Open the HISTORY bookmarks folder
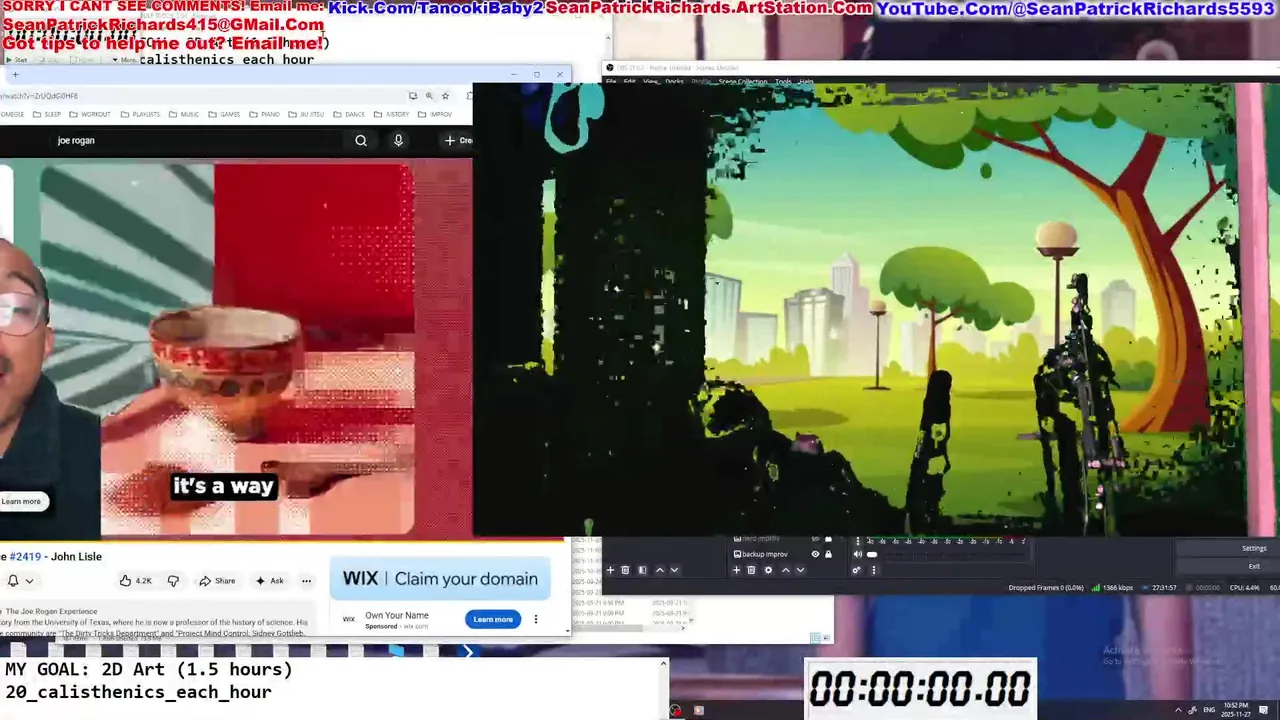The height and width of the screenshot is (720, 1280). pos(392,114)
